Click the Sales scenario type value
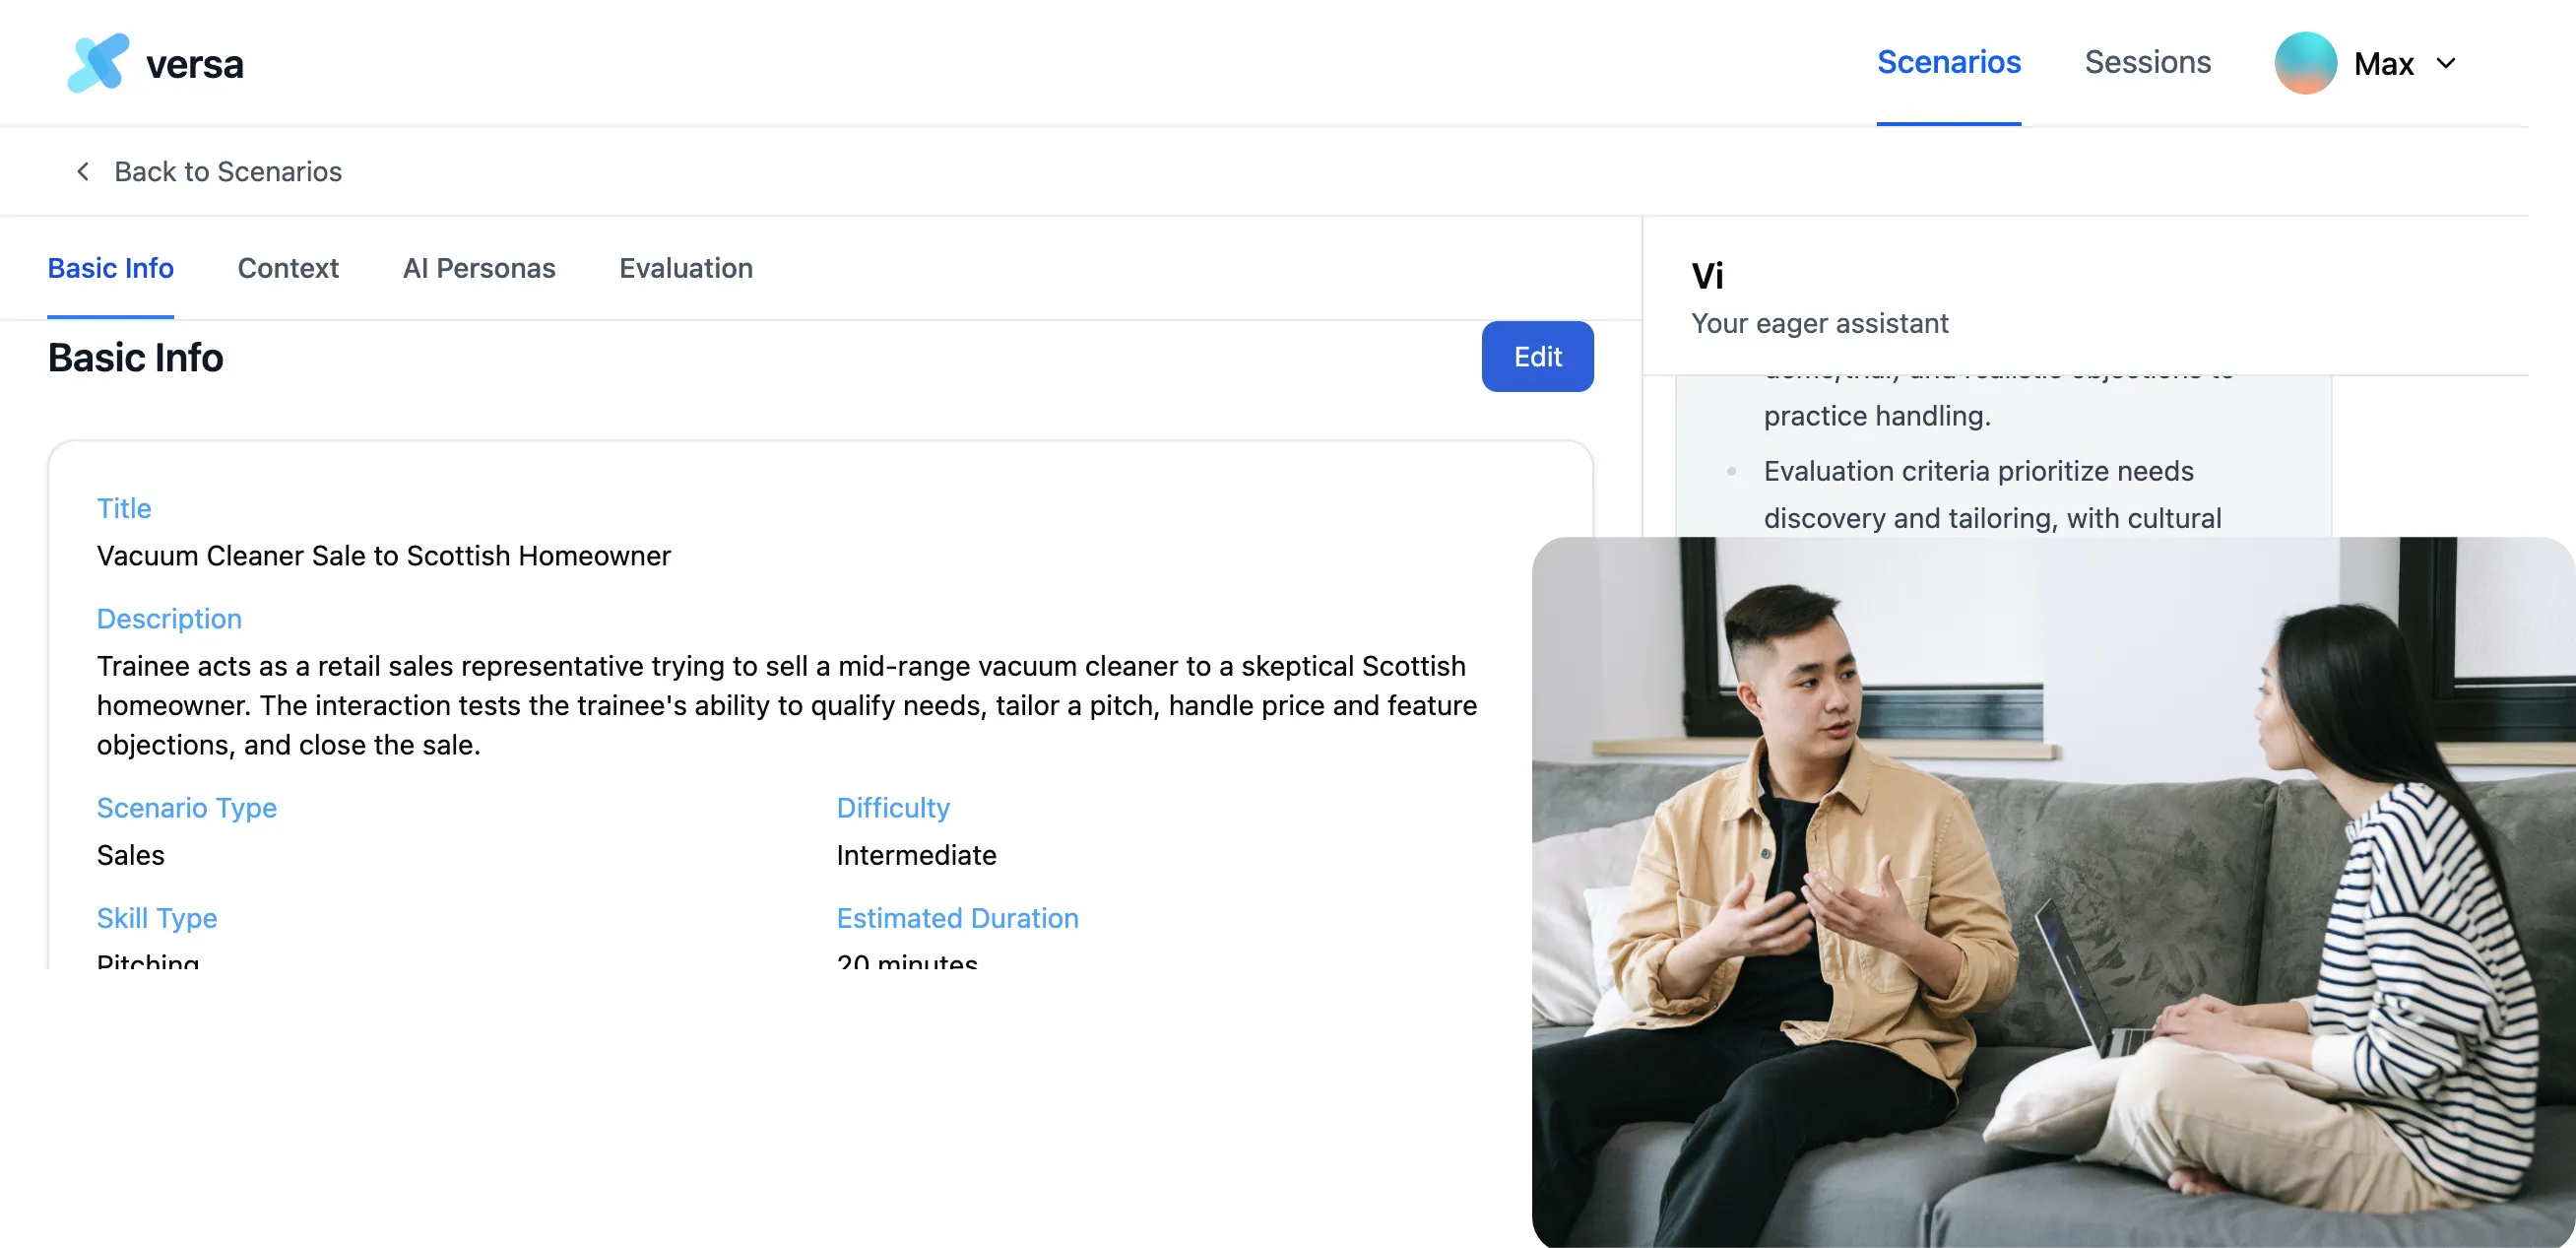This screenshot has height=1248, width=2576. [130, 855]
